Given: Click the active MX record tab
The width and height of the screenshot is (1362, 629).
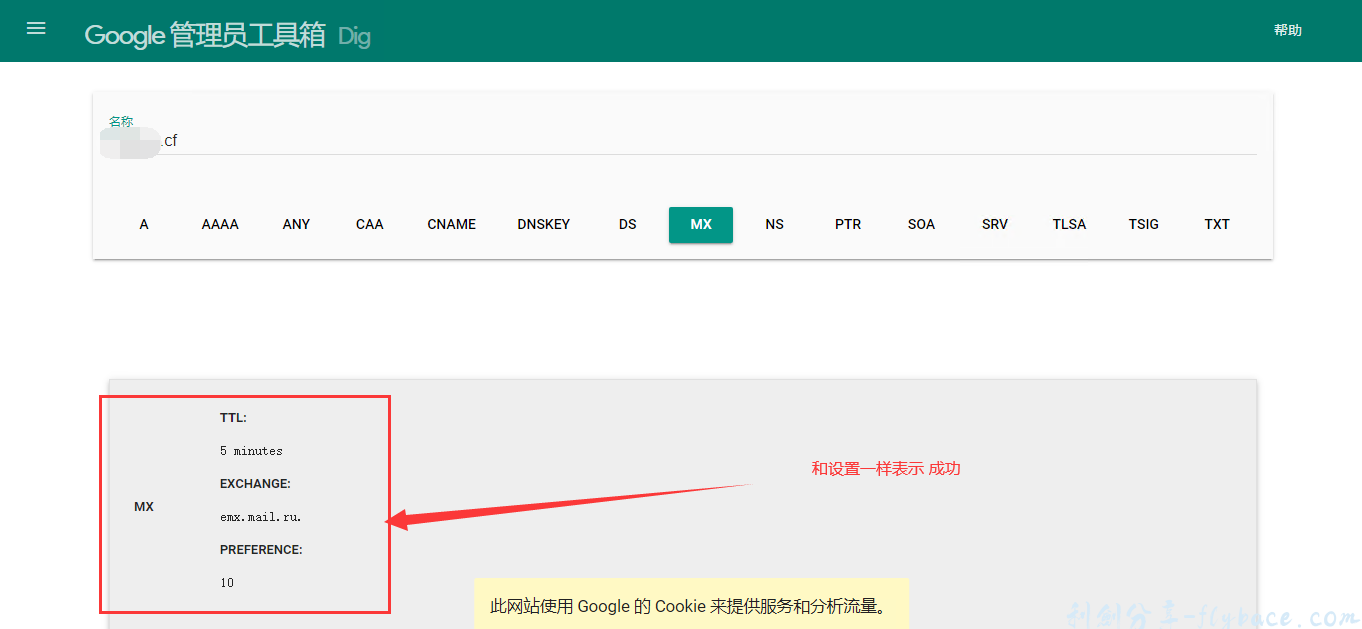Looking at the screenshot, I should coord(700,224).
